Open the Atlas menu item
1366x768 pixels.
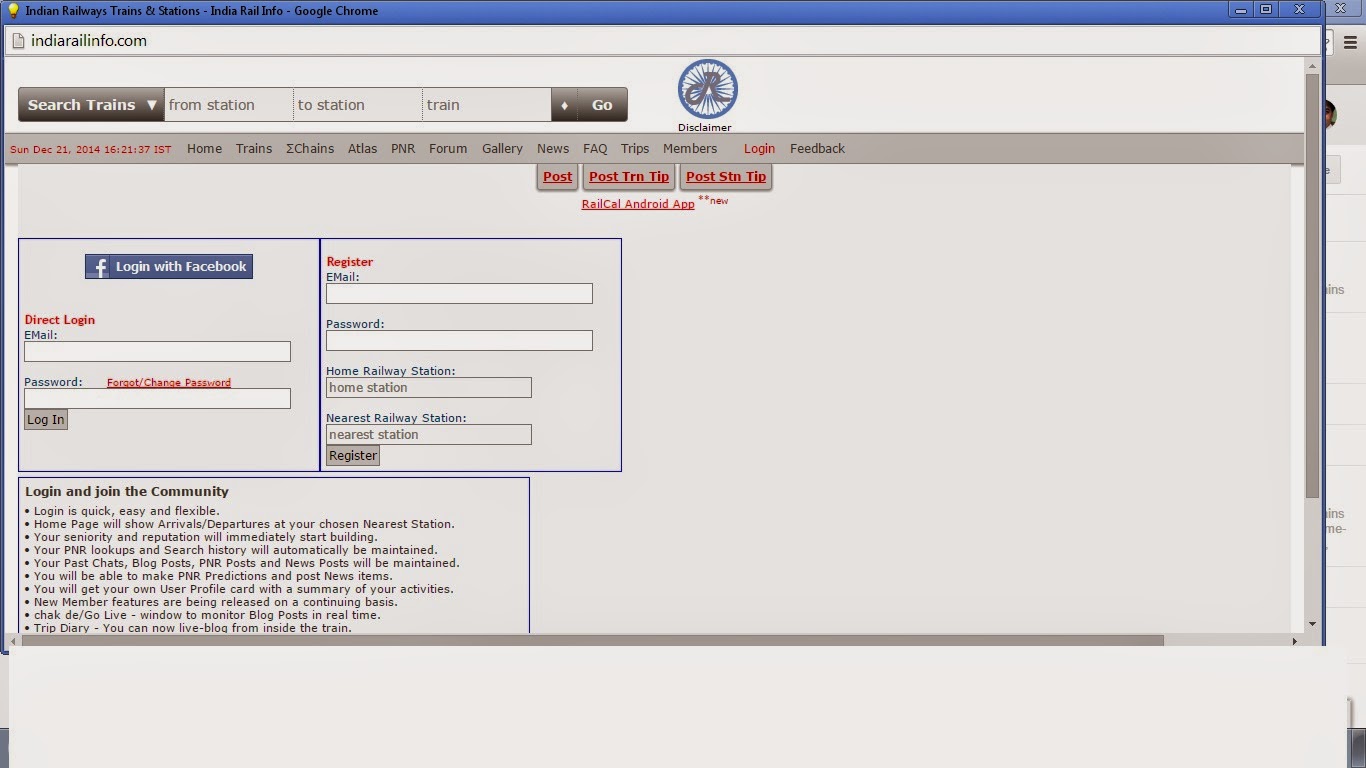(362, 148)
